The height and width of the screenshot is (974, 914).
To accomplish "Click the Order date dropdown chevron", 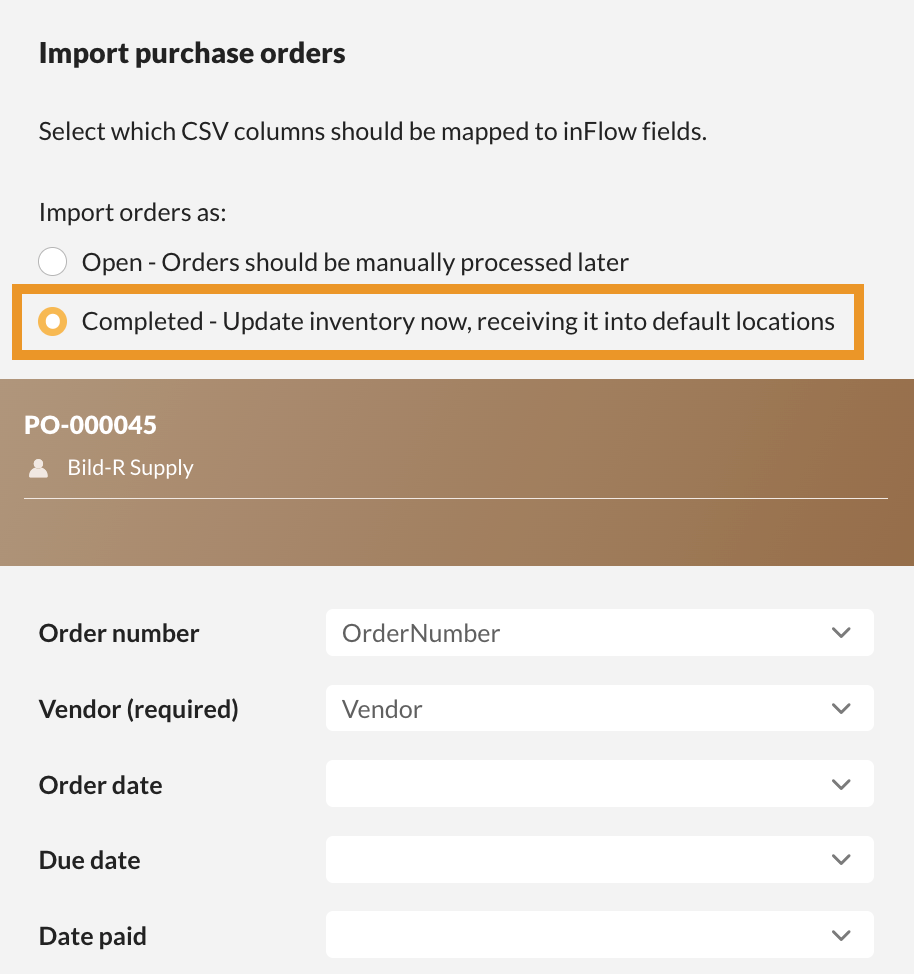I will tap(841, 784).
